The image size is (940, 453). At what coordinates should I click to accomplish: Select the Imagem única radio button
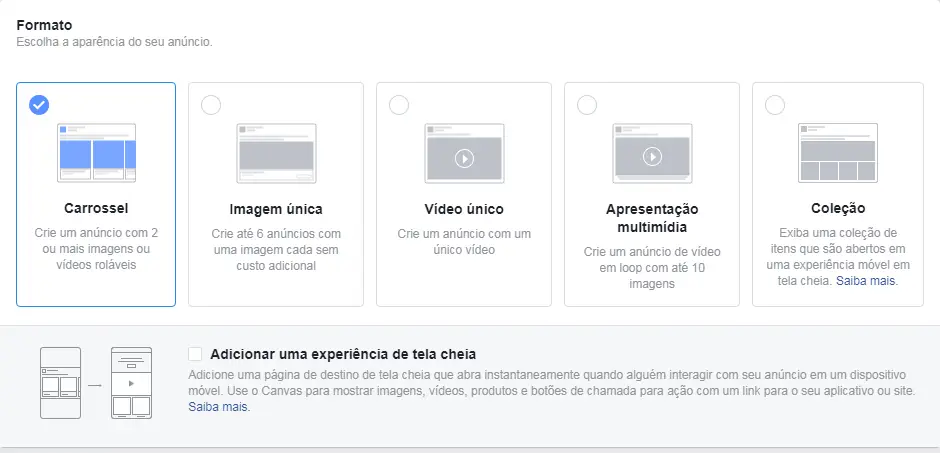pyautogui.click(x=210, y=105)
